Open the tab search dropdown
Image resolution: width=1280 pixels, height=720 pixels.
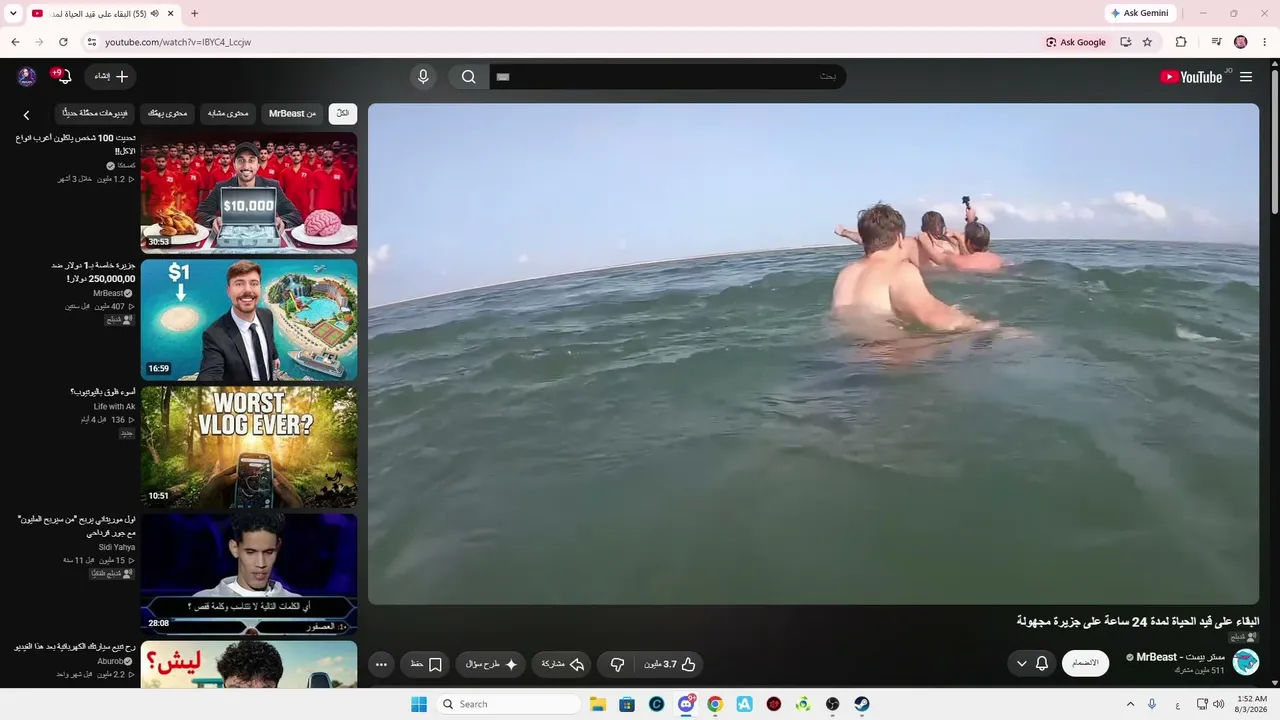click(x=13, y=13)
